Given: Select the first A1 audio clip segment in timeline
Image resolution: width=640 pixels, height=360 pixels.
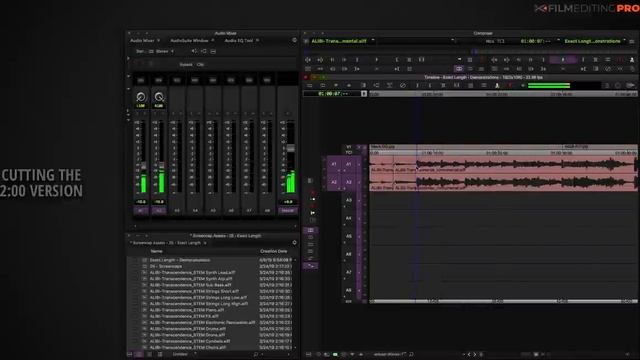Looking at the screenshot, I should (382, 164).
